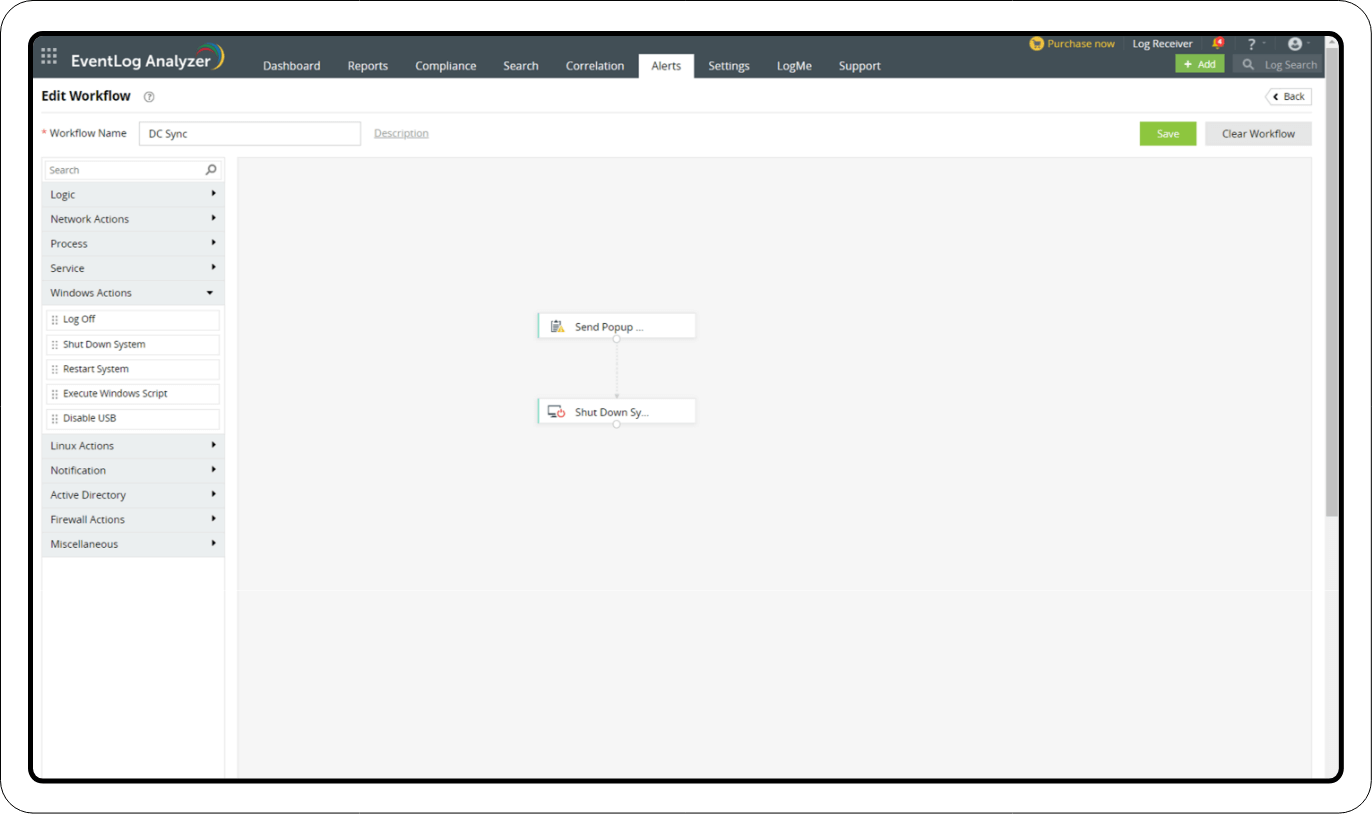Click the user profile icon

coord(1295,43)
